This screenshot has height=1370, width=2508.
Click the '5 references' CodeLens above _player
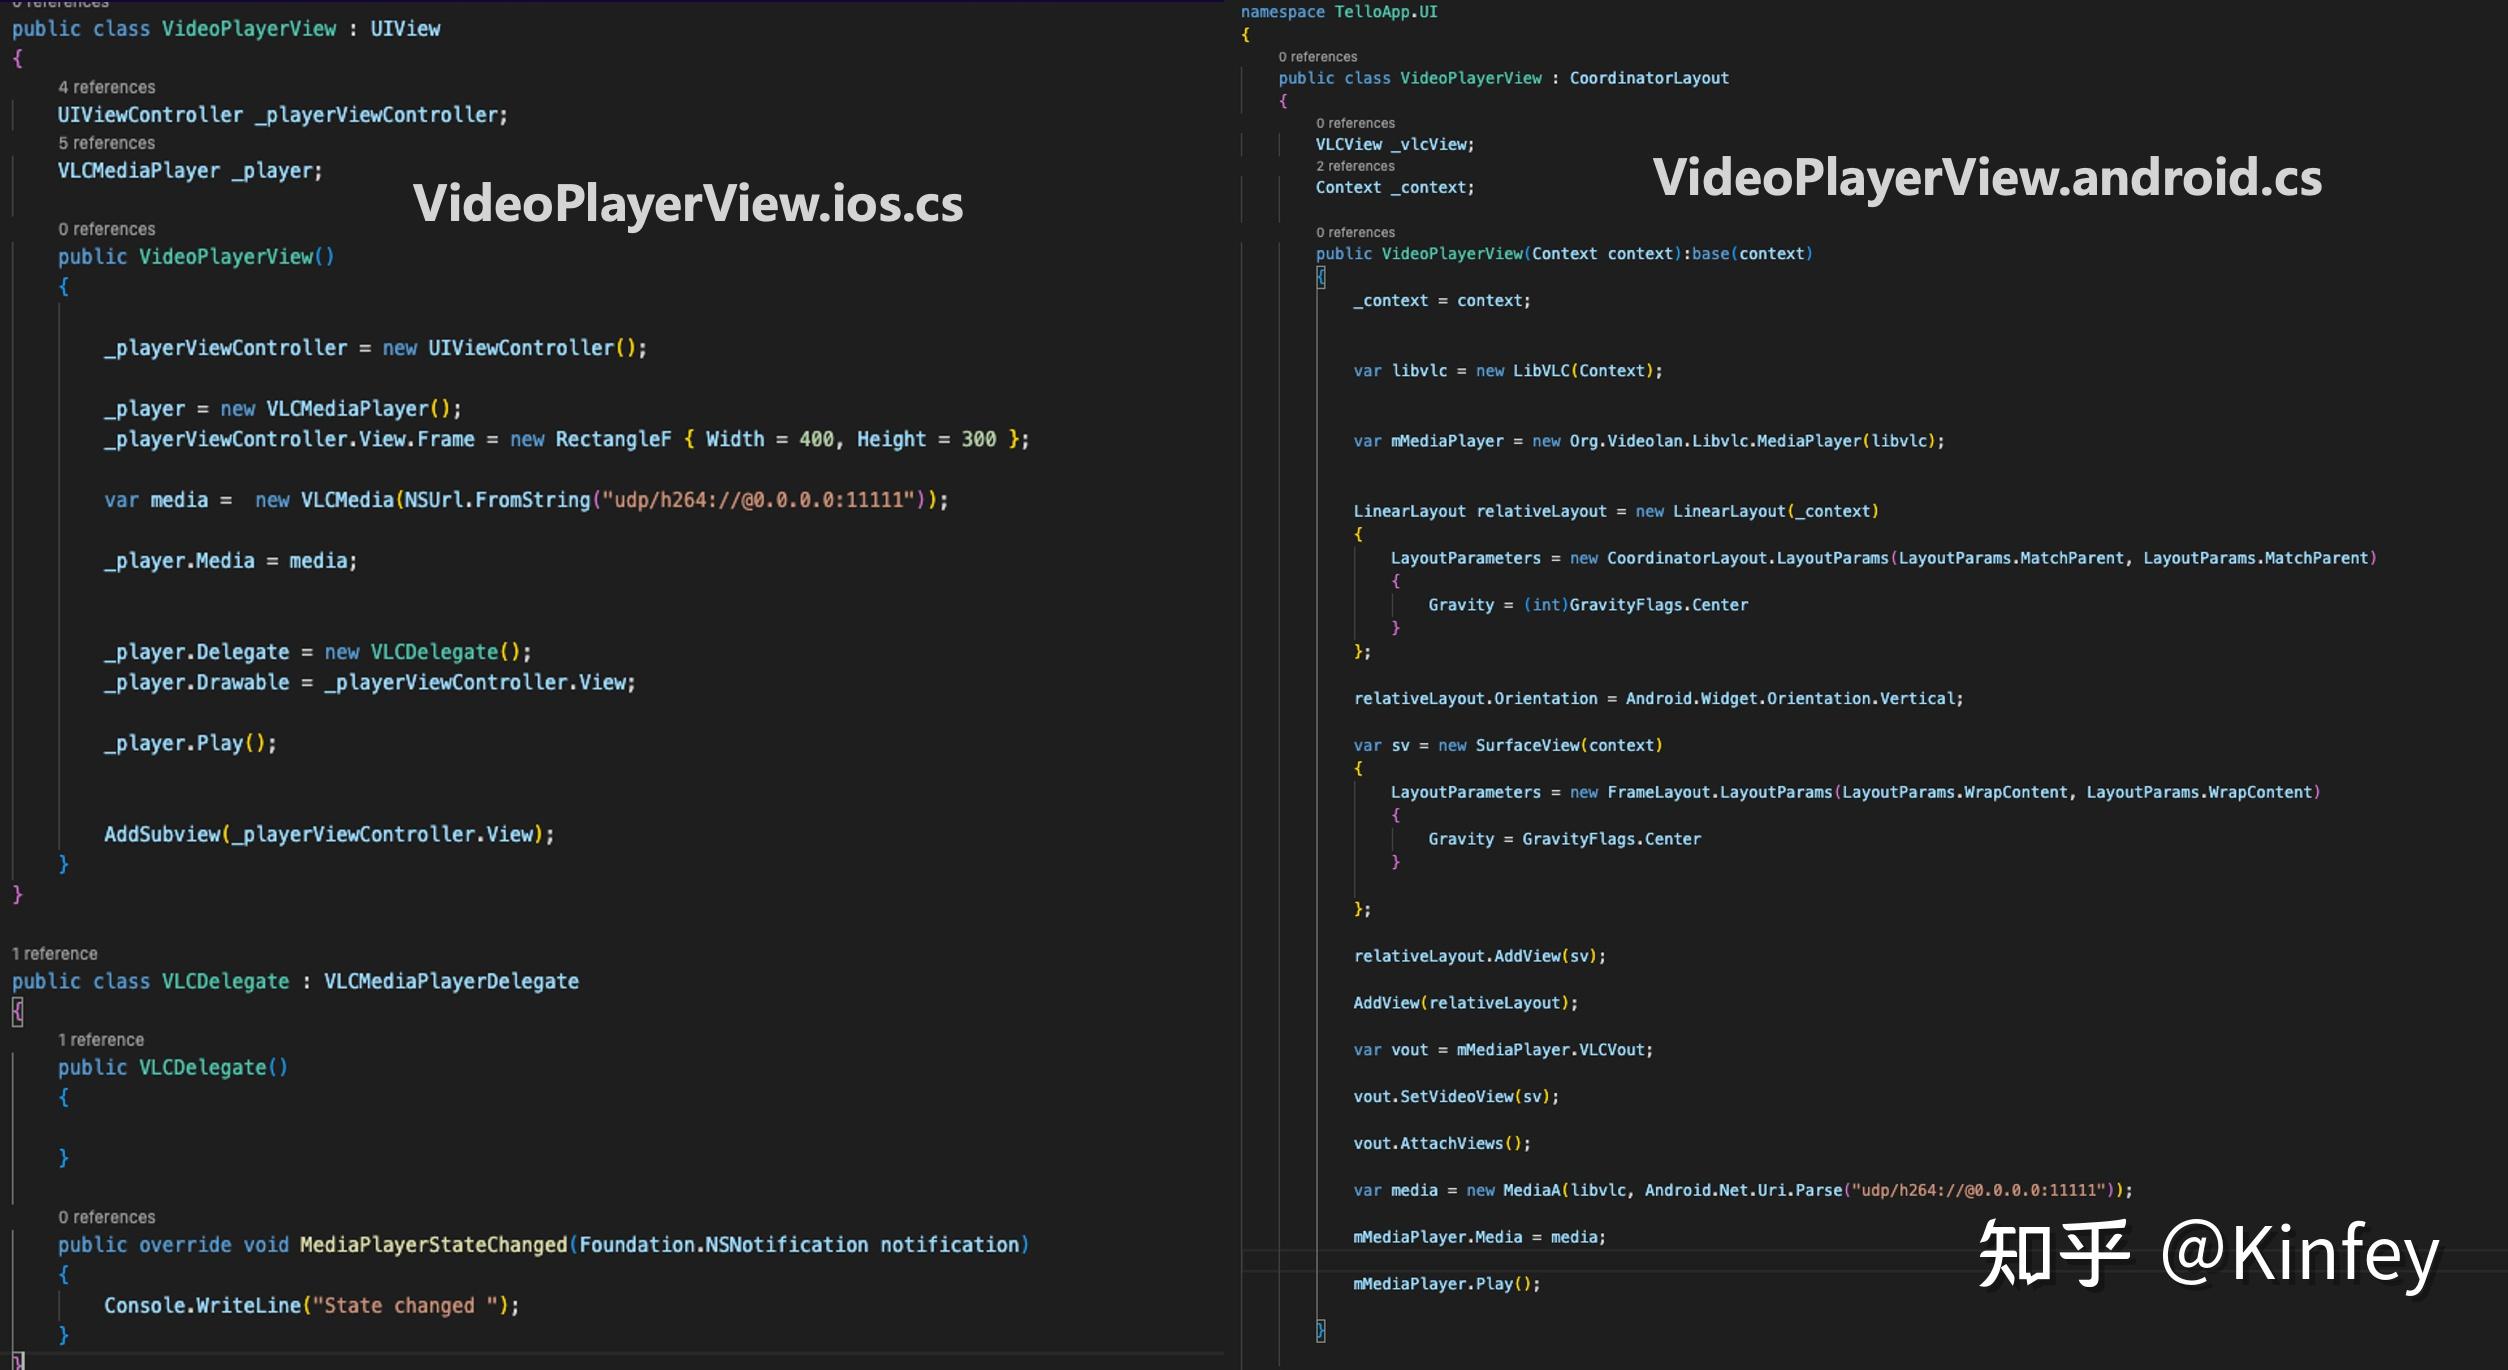(x=106, y=143)
